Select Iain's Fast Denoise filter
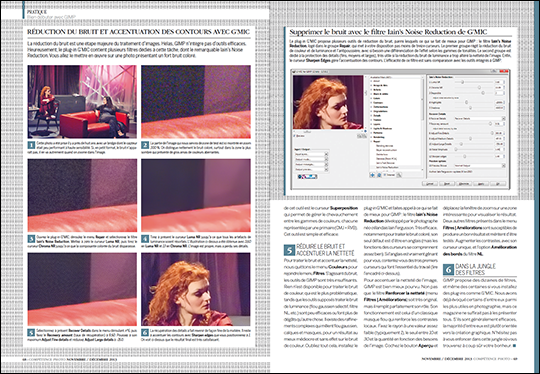This screenshot has width=540, height=374. click(385, 163)
